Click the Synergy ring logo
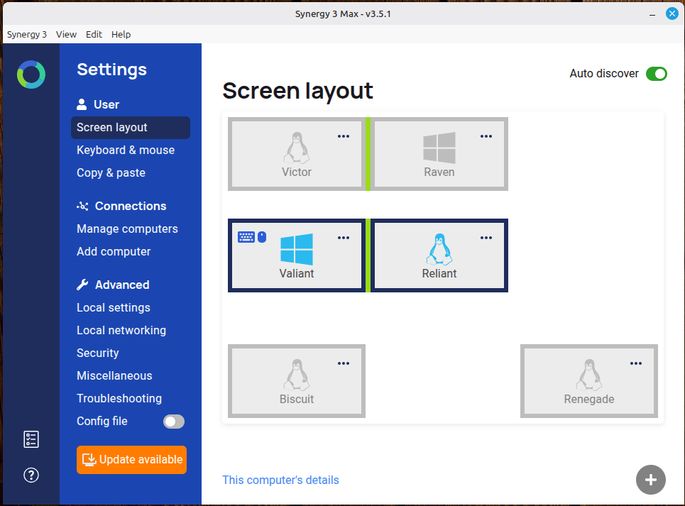This screenshot has width=685, height=506. [x=31, y=74]
